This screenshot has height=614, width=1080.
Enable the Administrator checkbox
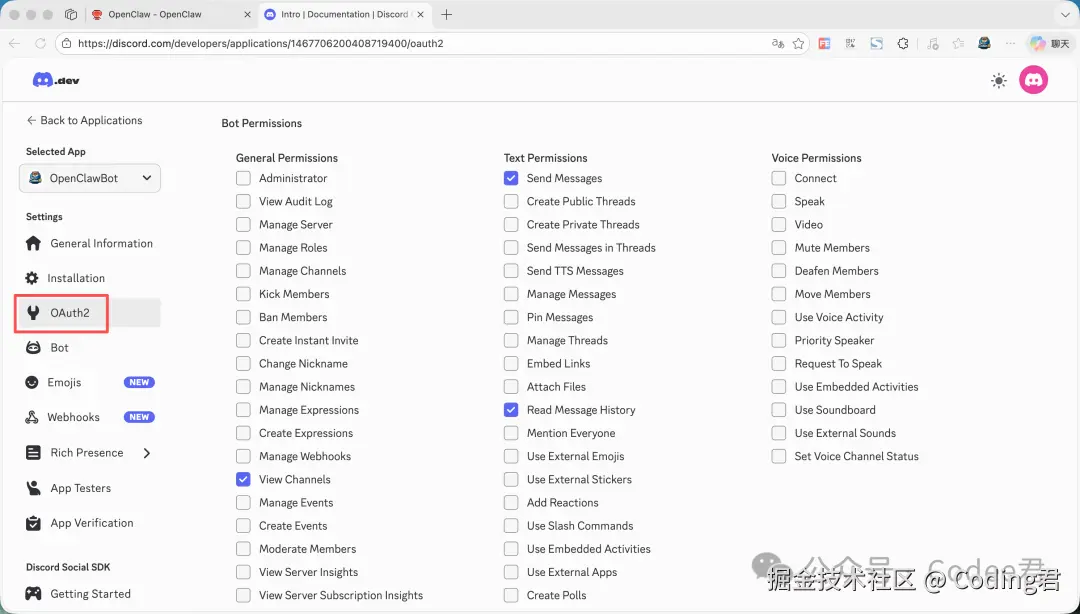243,178
